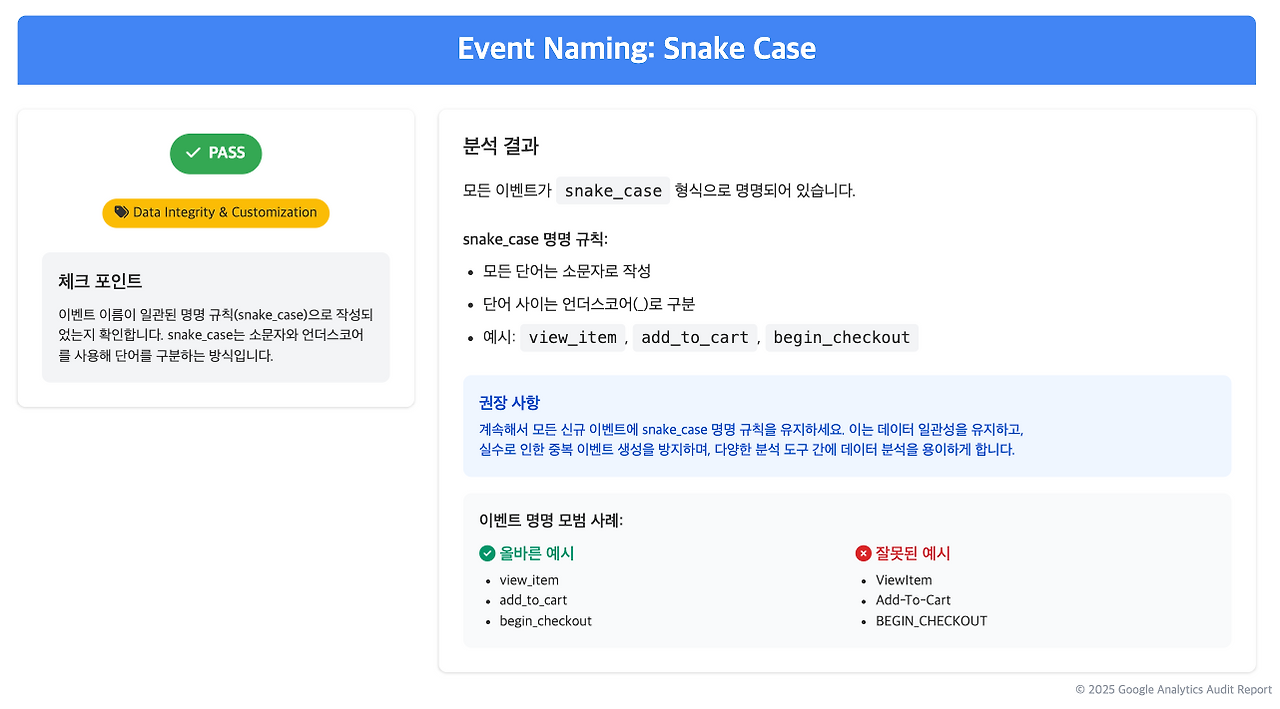
Task: Select the snake_case code chip in the result sentence
Action: coord(613,190)
